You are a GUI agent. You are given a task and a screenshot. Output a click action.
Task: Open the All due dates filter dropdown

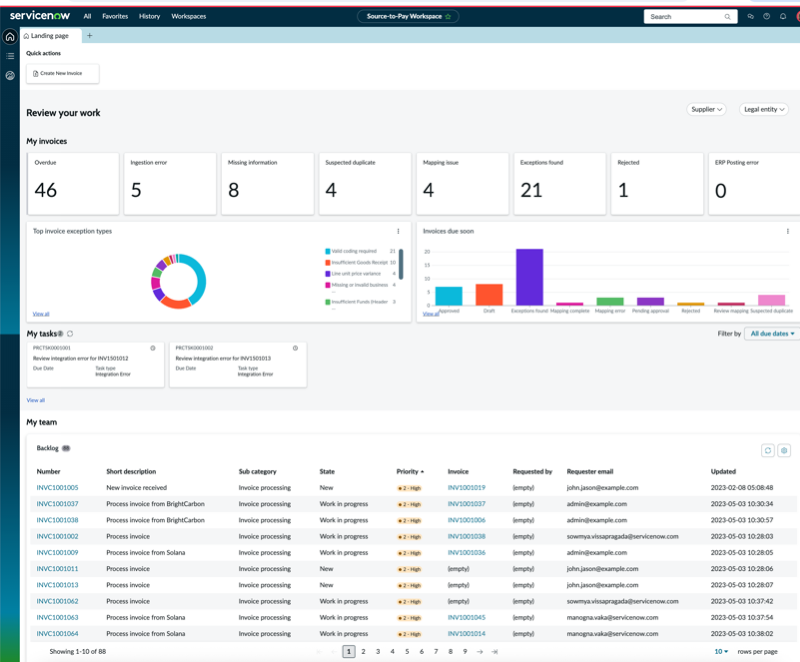pyautogui.click(x=772, y=334)
